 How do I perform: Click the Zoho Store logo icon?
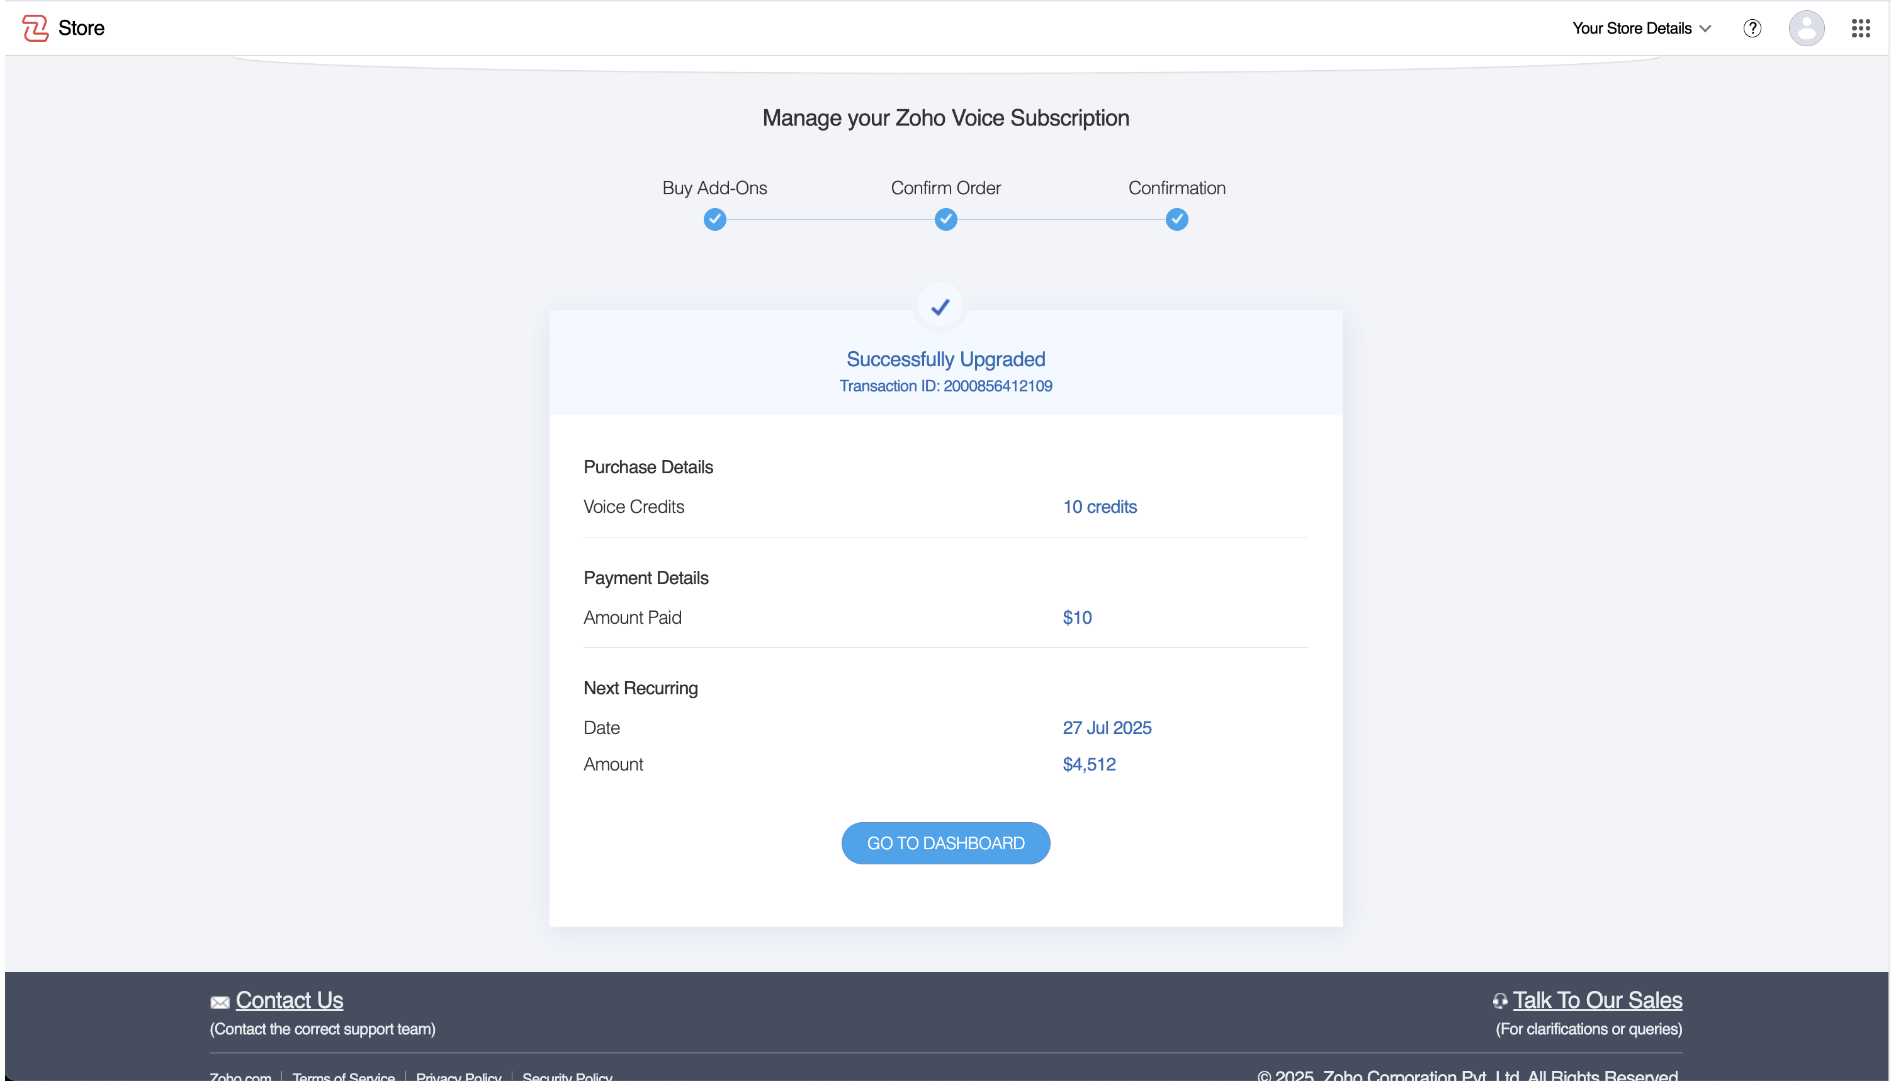(35, 28)
